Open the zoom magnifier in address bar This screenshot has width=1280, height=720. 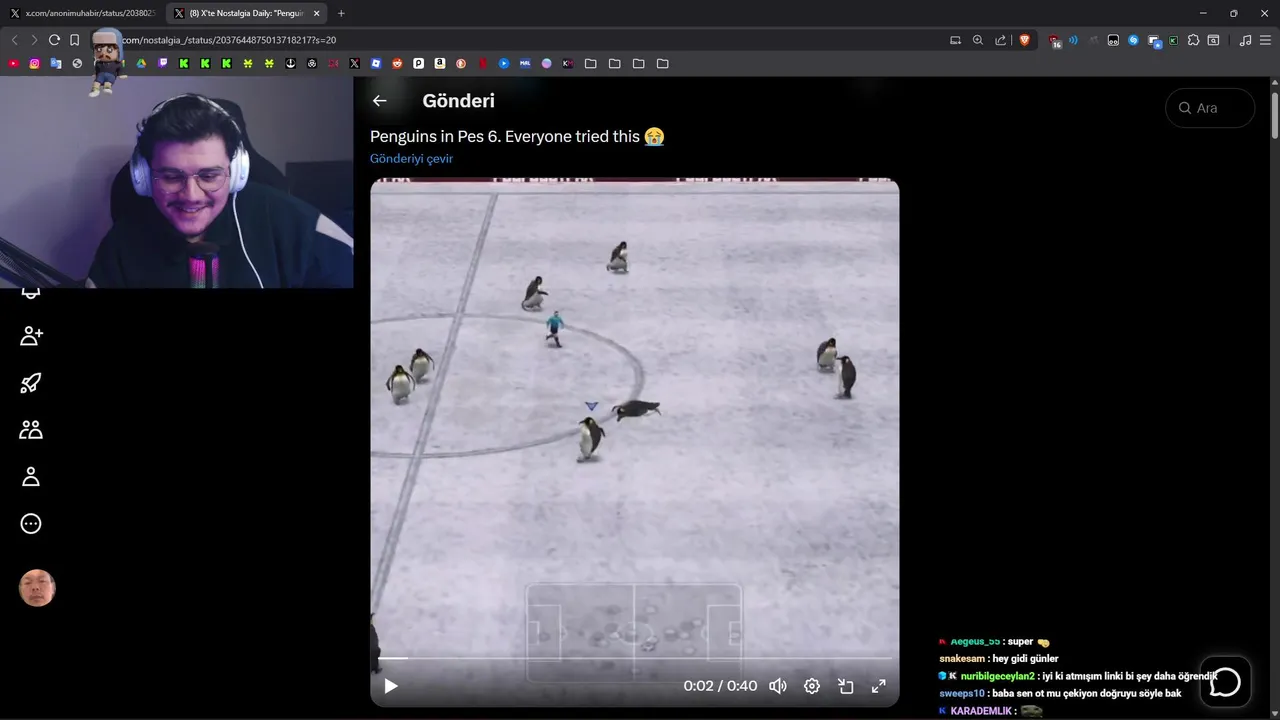click(978, 40)
